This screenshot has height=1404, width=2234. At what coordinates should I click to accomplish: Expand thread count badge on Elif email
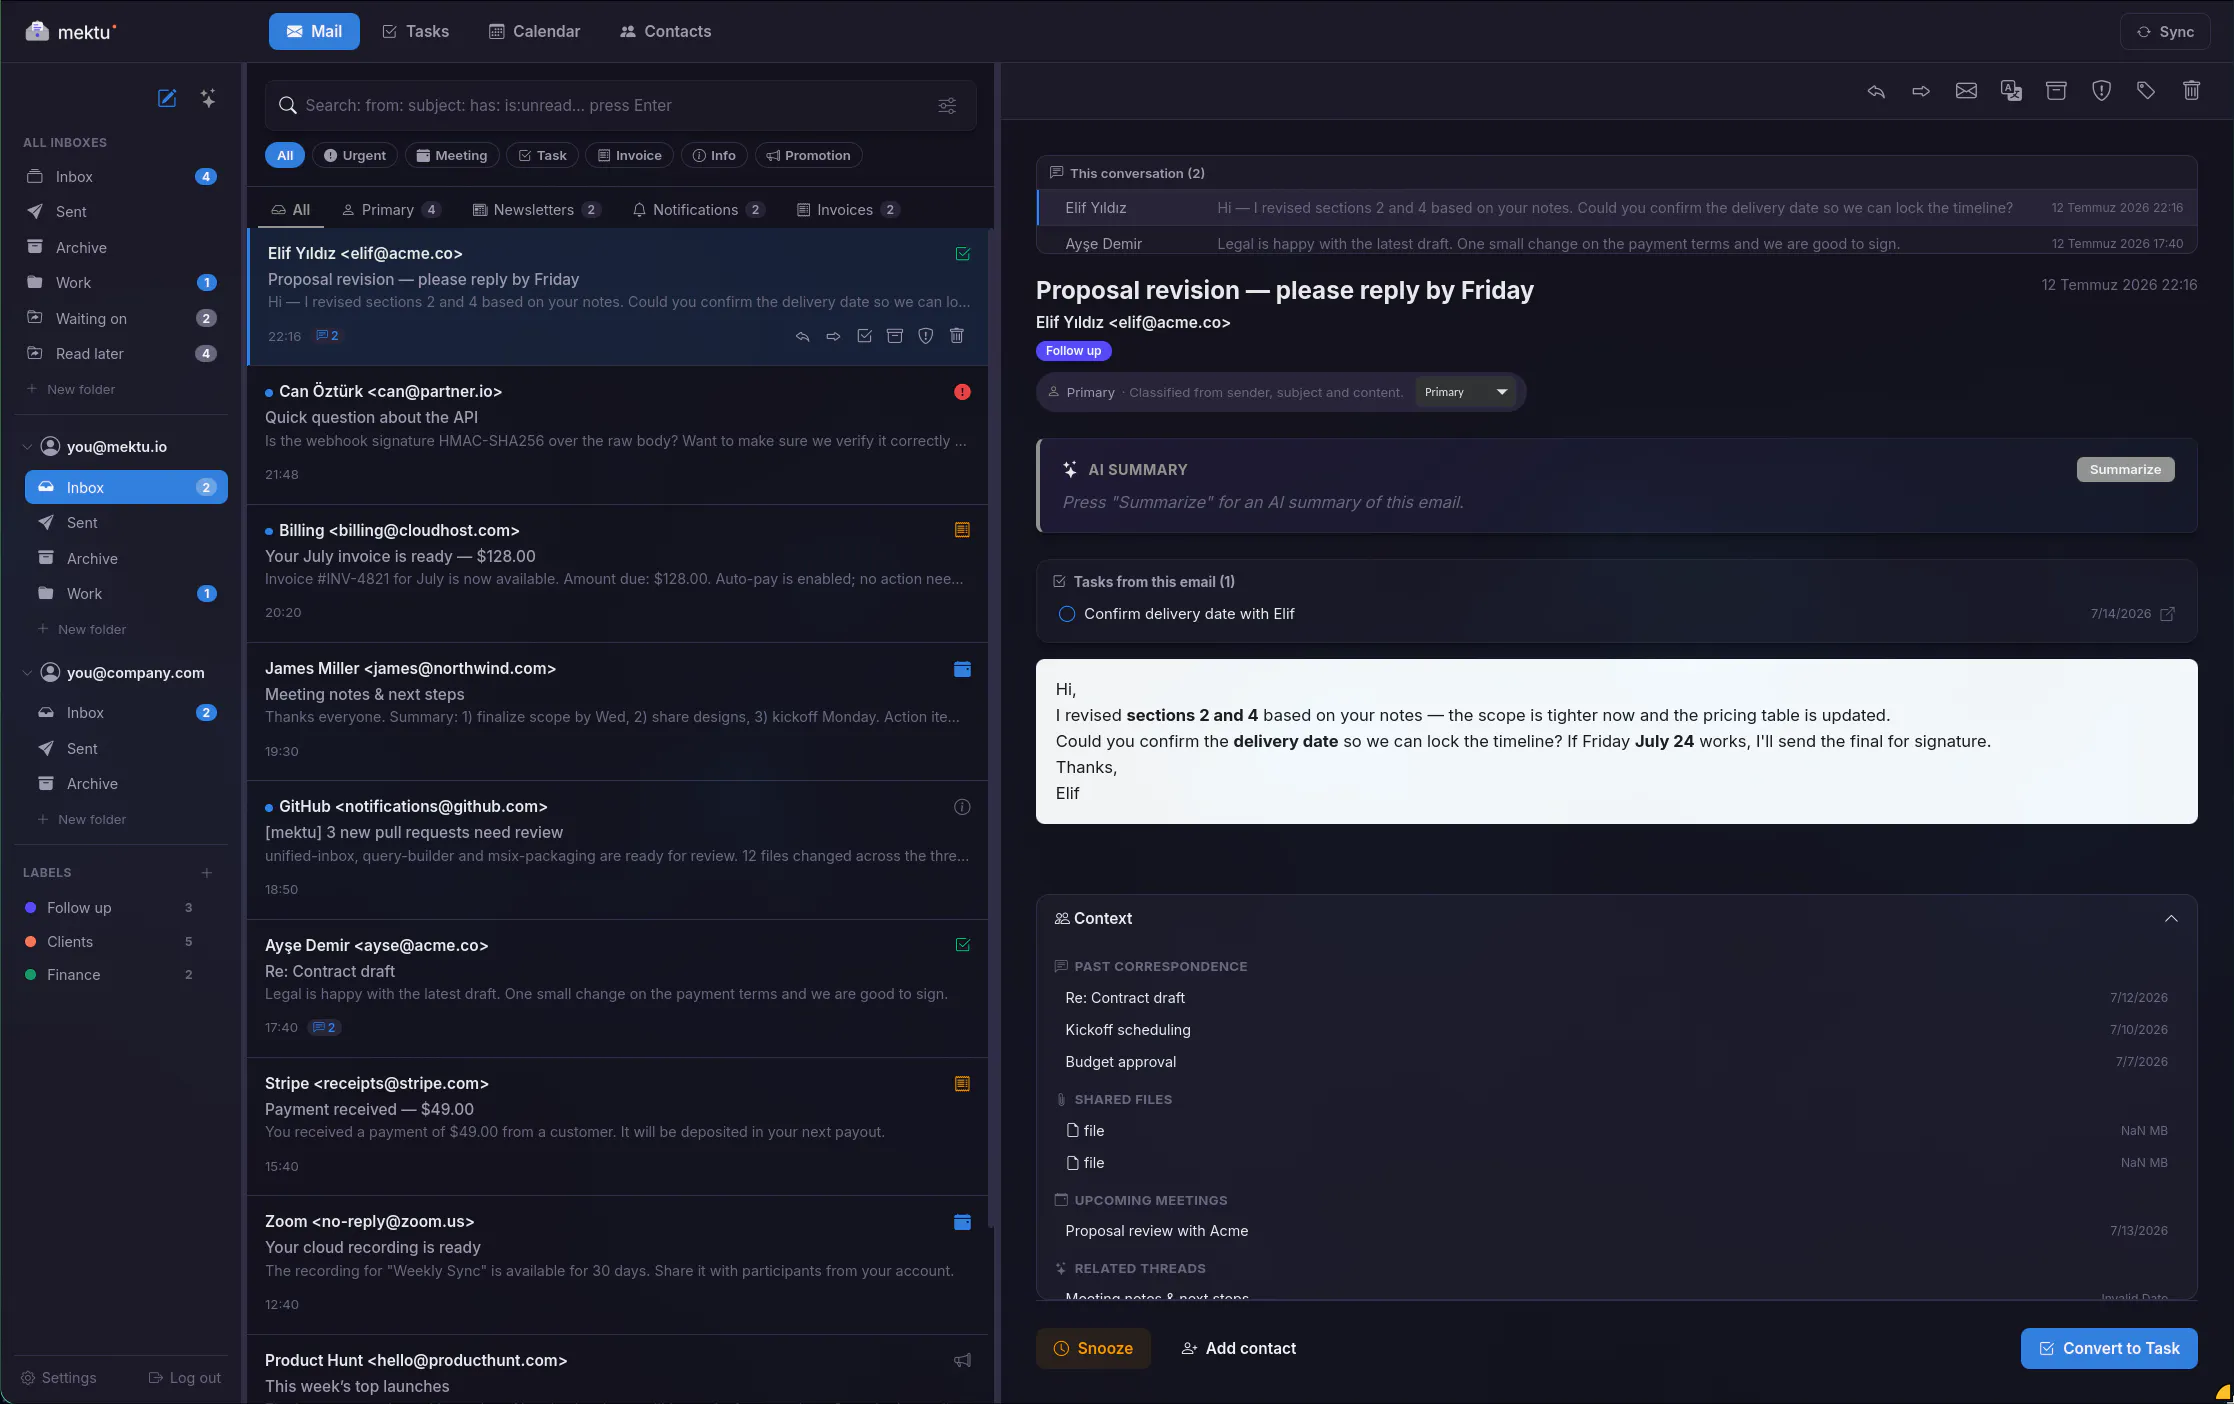(x=328, y=336)
